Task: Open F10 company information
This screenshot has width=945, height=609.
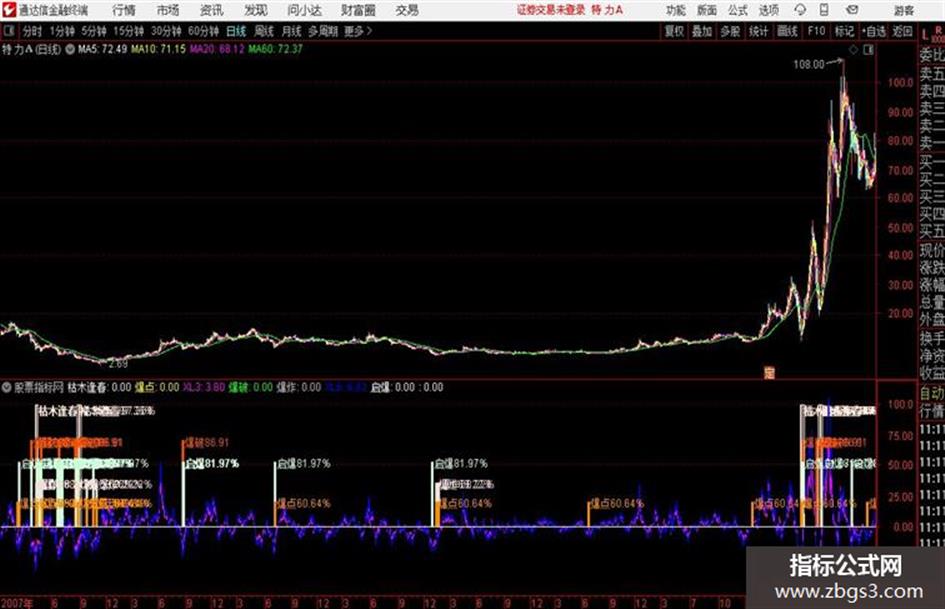Action: click(816, 31)
